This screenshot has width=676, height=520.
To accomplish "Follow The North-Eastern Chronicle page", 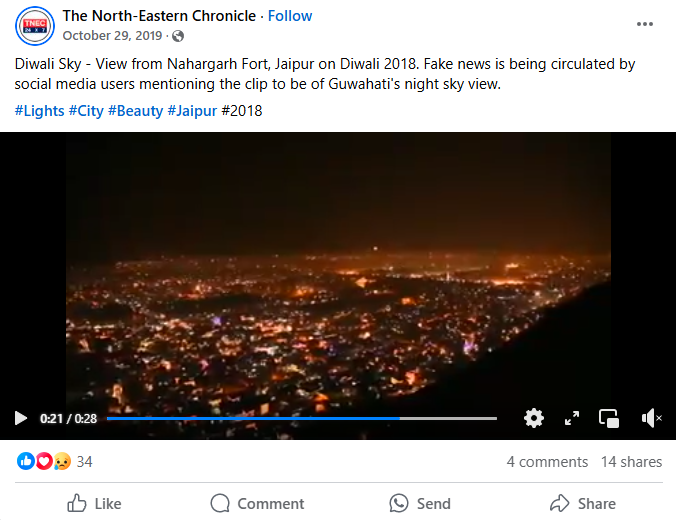I will tap(290, 16).
